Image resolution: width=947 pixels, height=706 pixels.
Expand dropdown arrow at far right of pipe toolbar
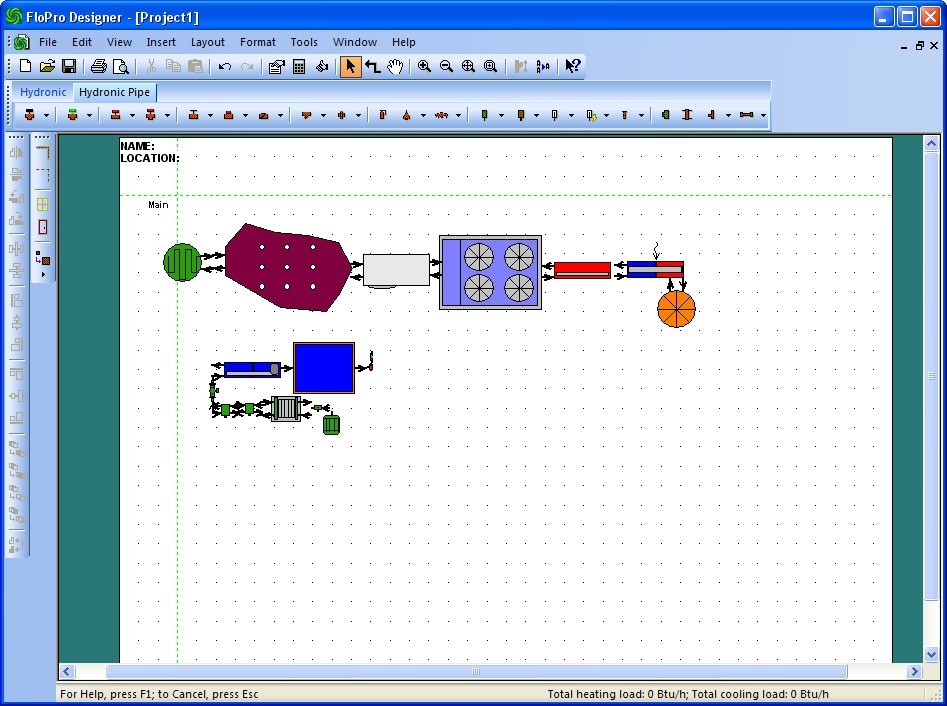[764, 116]
